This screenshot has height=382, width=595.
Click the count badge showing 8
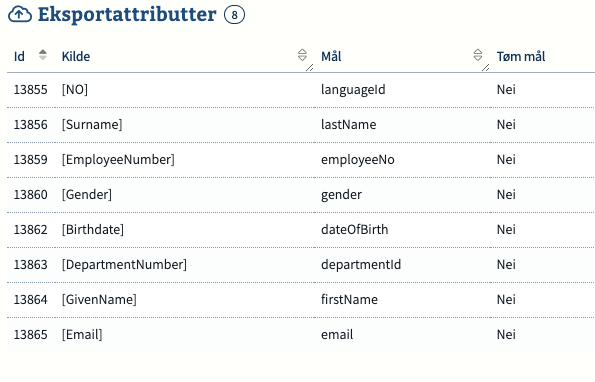tap(235, 15)
